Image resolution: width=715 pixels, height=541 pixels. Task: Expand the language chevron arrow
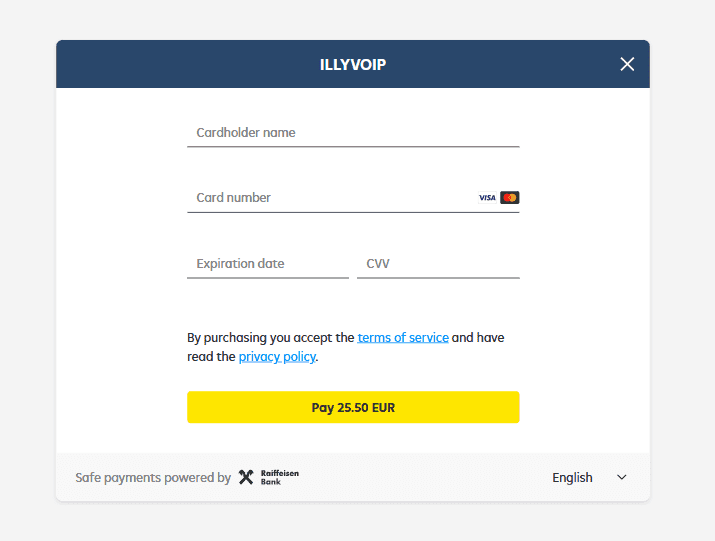click(621, 477)
